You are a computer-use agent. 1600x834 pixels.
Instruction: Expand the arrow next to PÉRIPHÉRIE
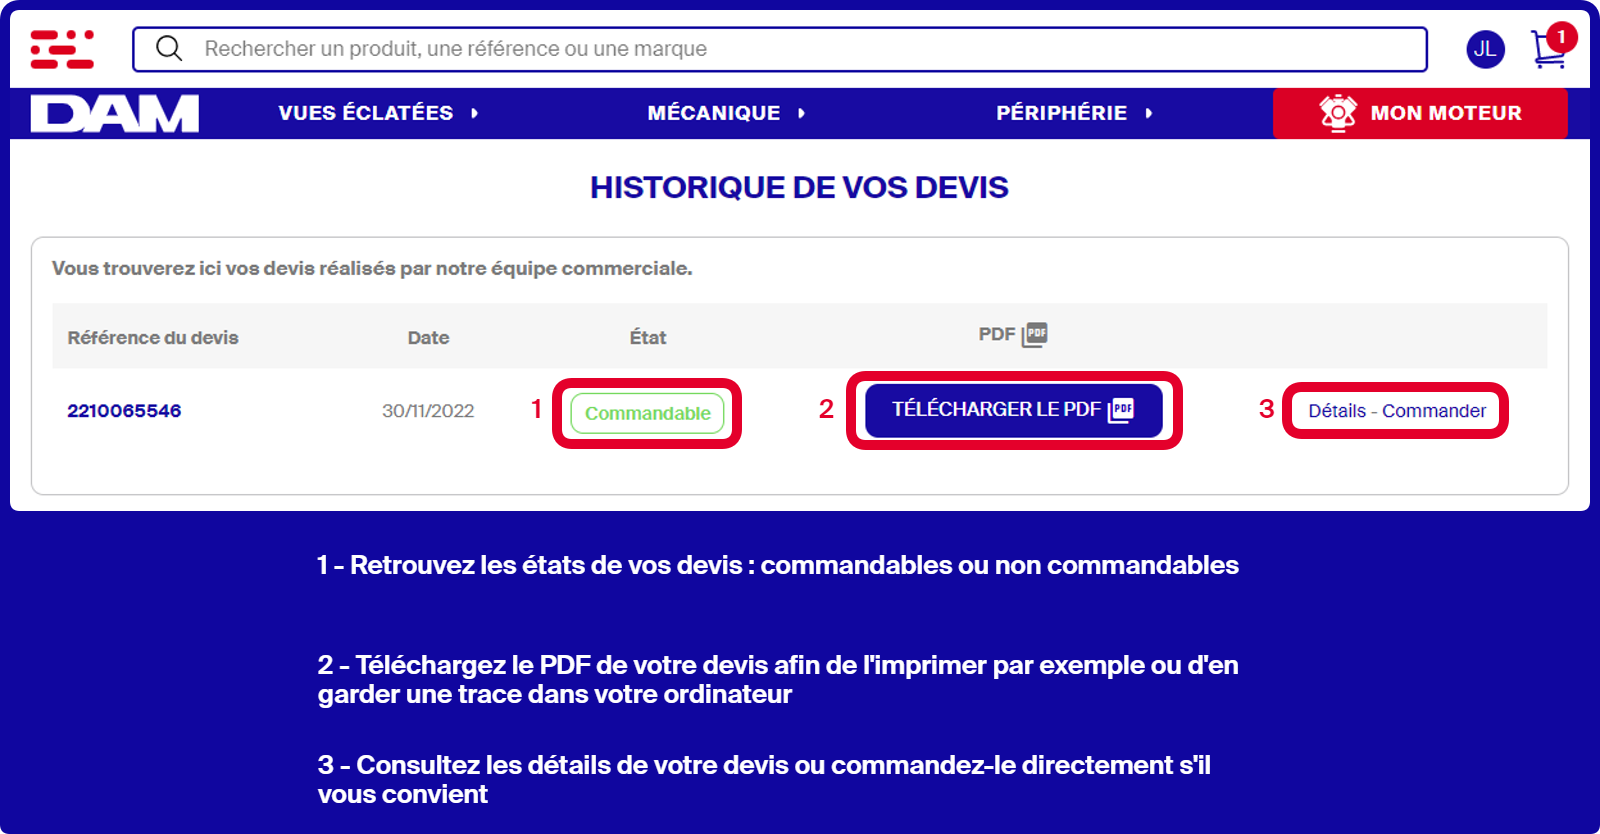coord(1149,114)
